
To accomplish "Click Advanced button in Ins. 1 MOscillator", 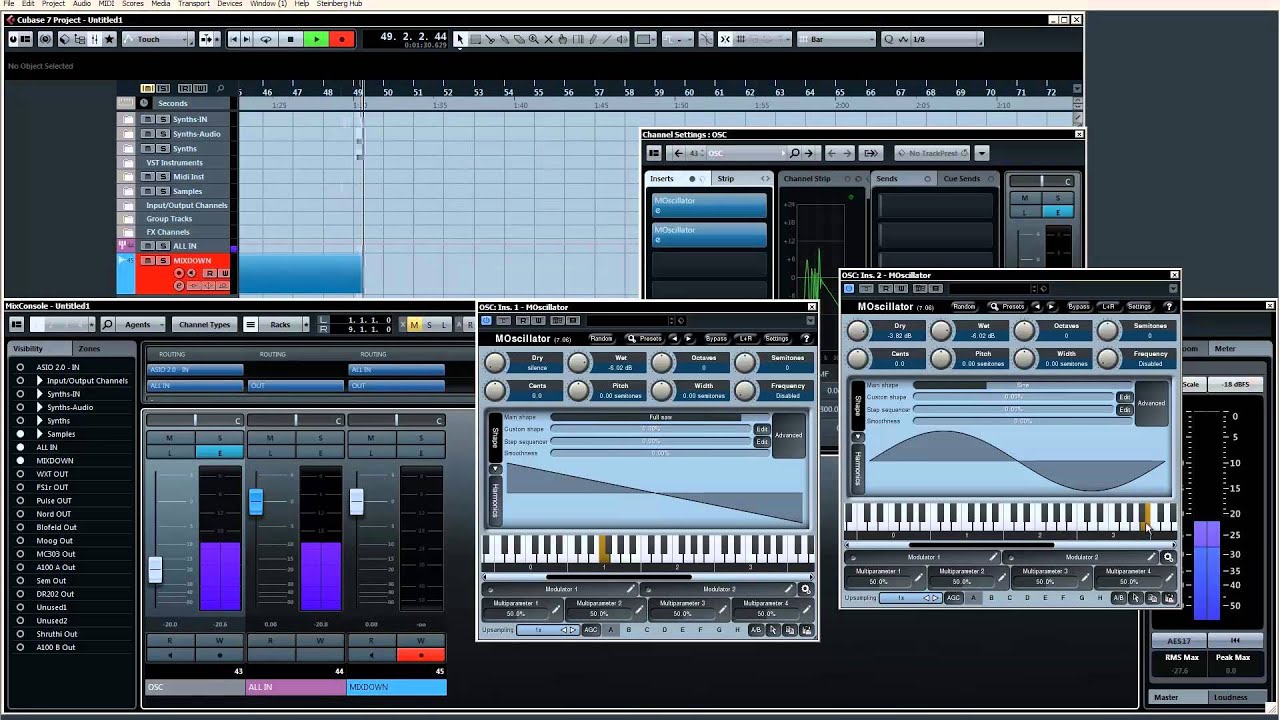I will 788,436.
